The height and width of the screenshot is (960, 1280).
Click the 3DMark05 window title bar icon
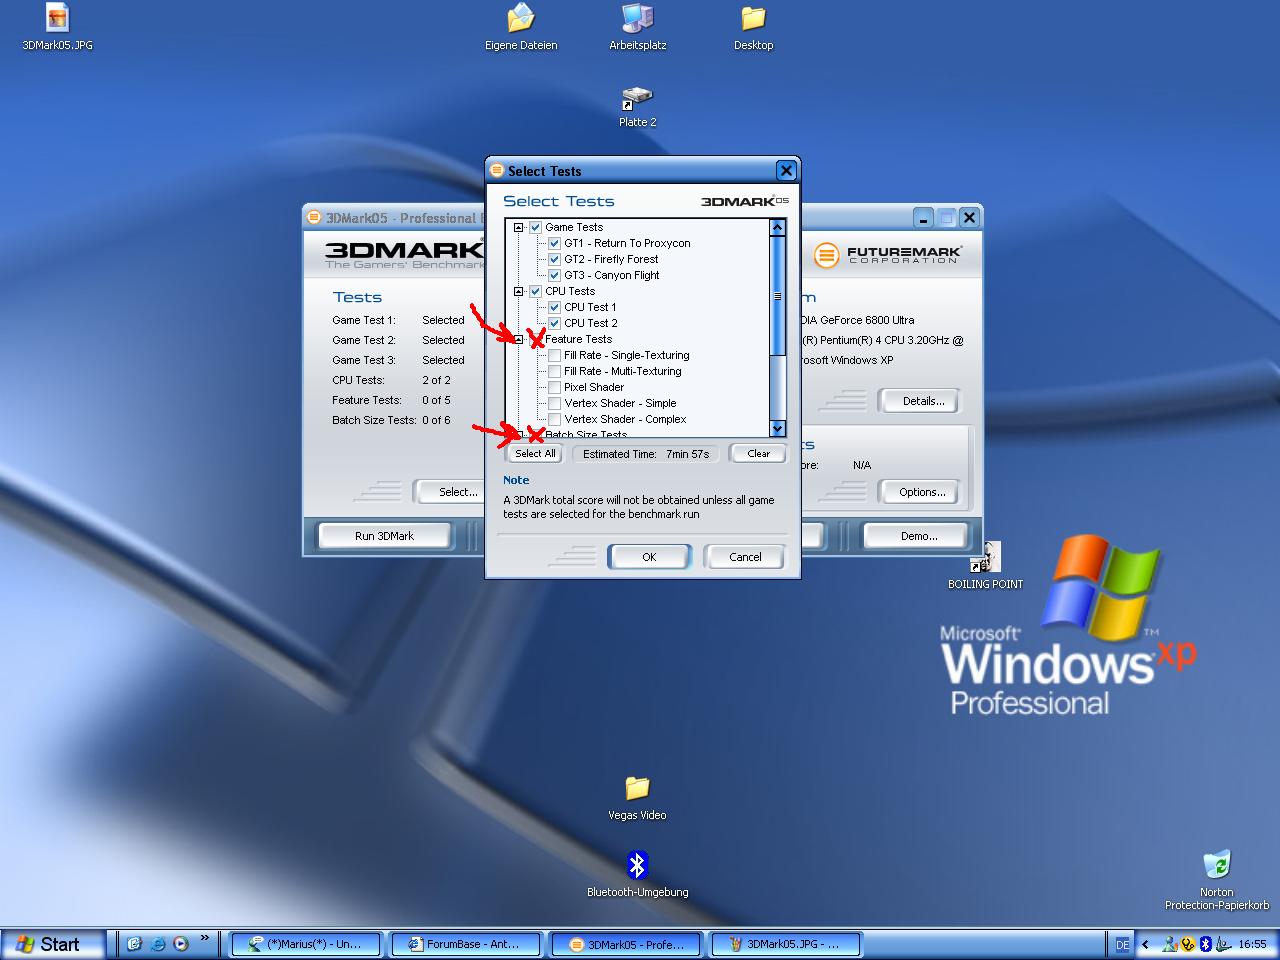click(x=314, y=217)
